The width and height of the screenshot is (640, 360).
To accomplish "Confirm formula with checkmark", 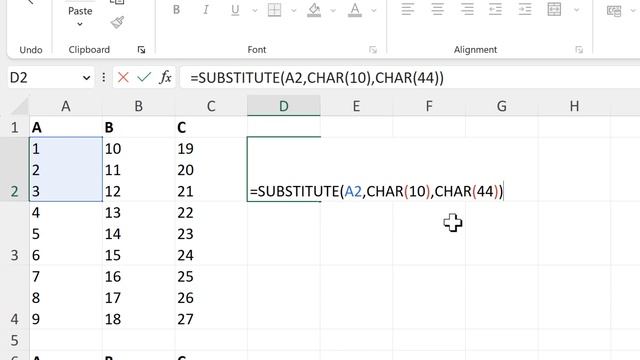I will click(x=144, y=77).
